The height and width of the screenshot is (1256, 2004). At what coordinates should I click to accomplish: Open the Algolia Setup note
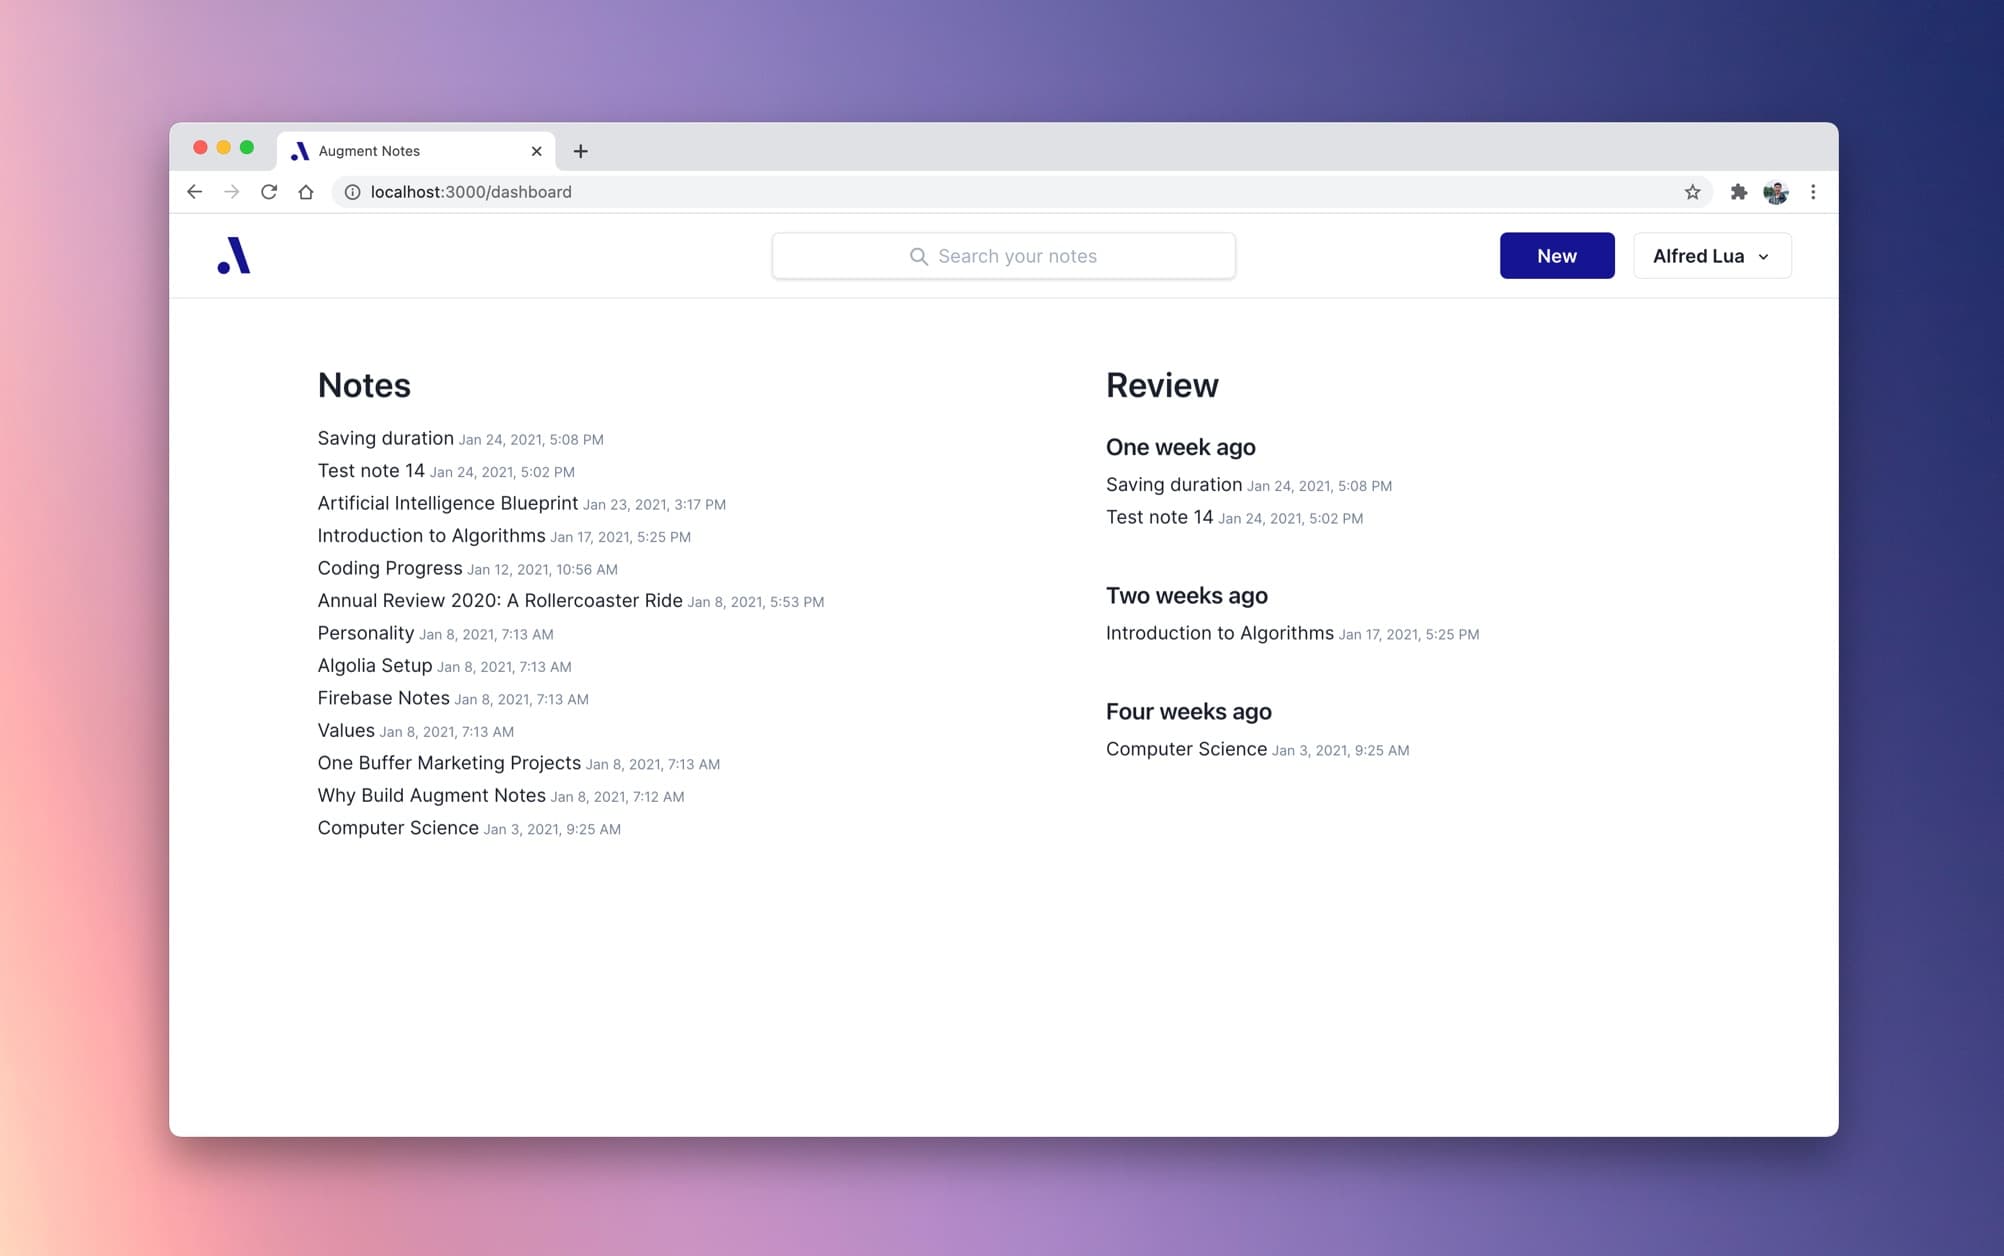pos(375,666)
